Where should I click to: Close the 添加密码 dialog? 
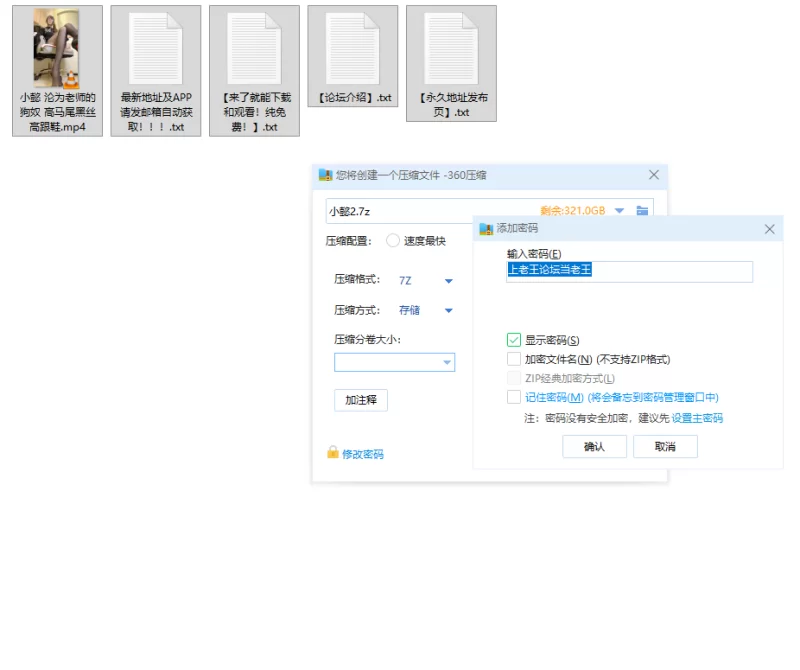pyautogui.click(x=769, y=229)
